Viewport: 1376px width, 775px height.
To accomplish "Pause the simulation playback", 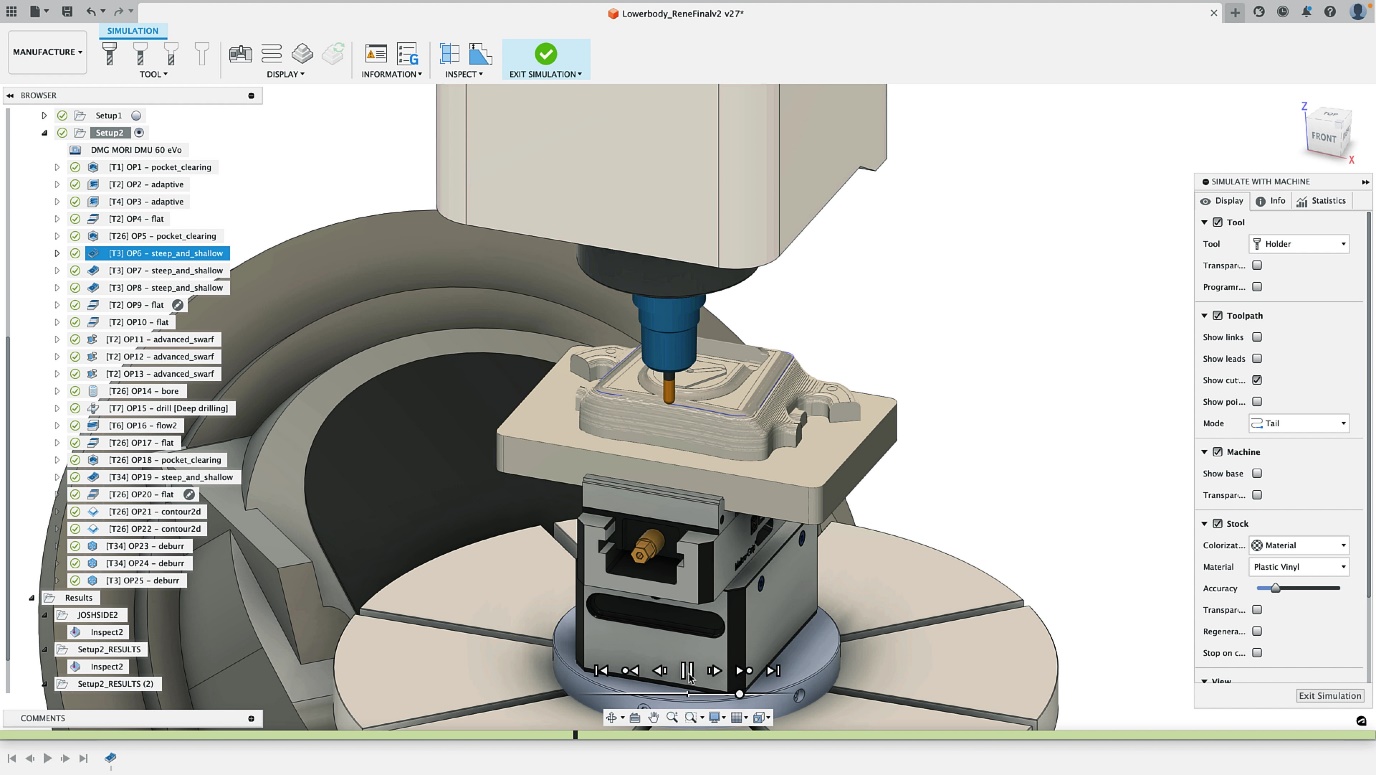I will click(688, 670).
